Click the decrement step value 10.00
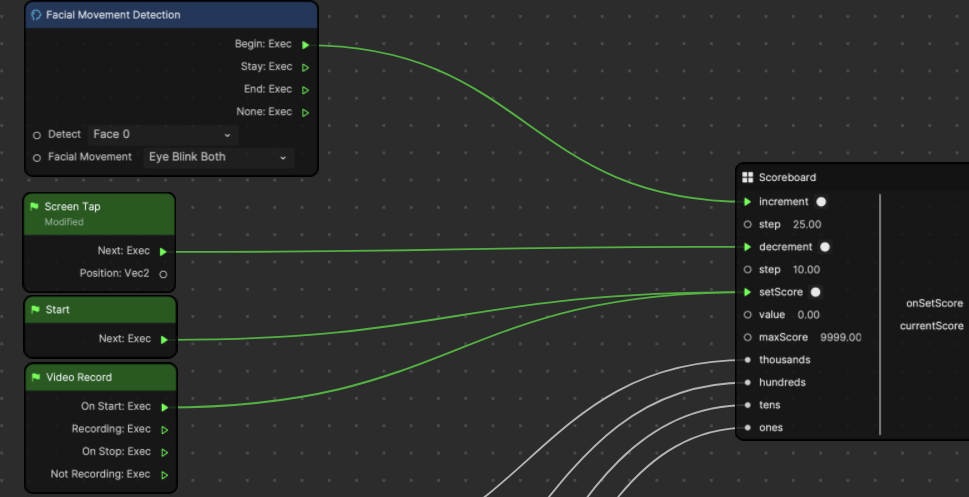Image resolution: width=969 pixels, height=497 pixels. 806,270
